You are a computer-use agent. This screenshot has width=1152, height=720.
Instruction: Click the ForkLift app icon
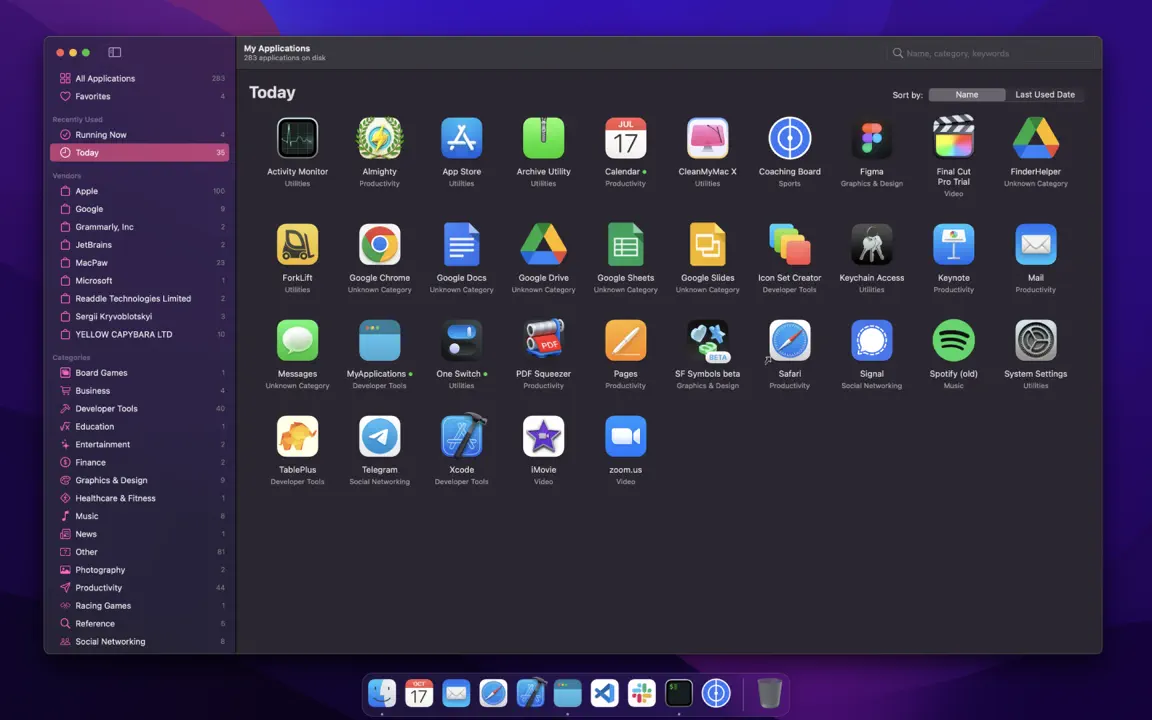pos(298,245)
